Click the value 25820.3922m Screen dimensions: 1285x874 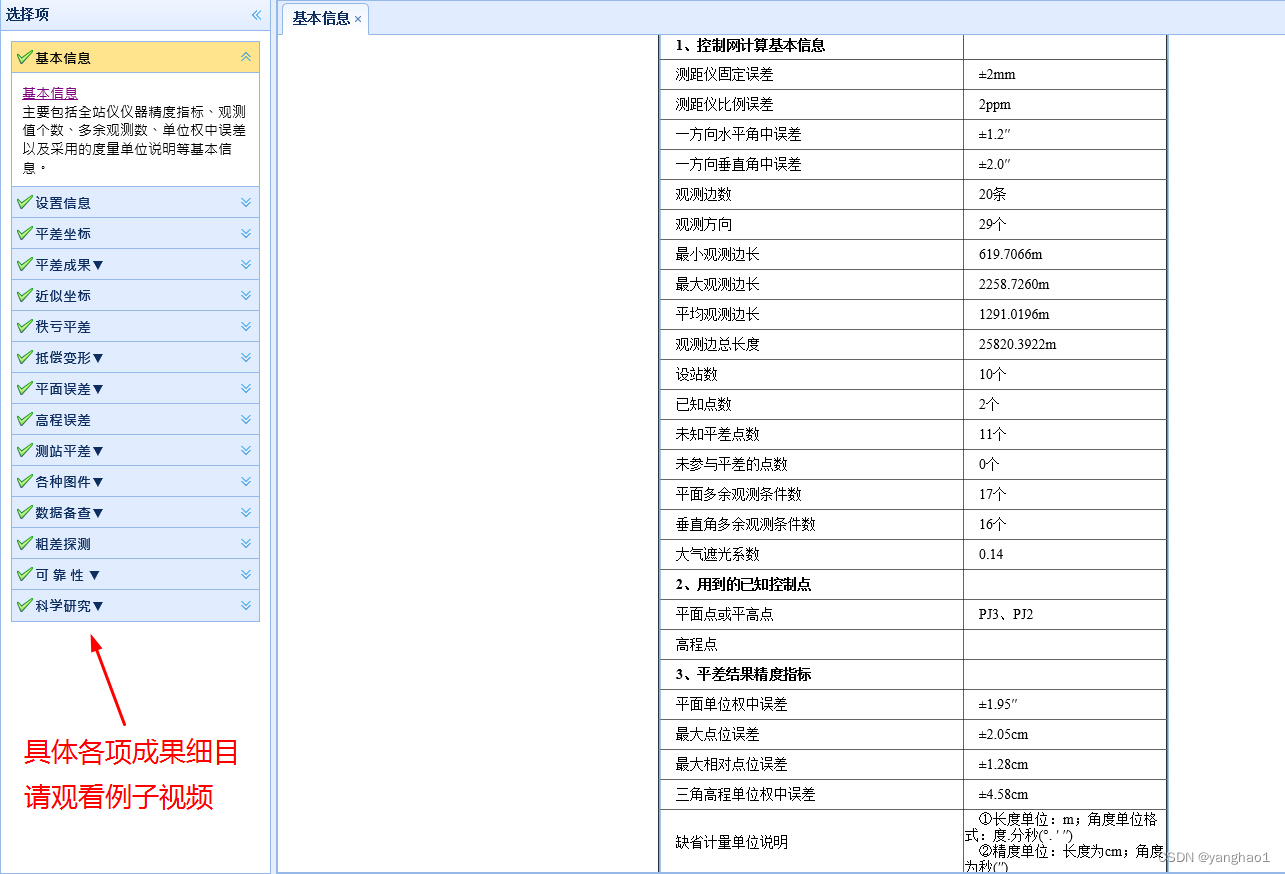[1017, 345]
